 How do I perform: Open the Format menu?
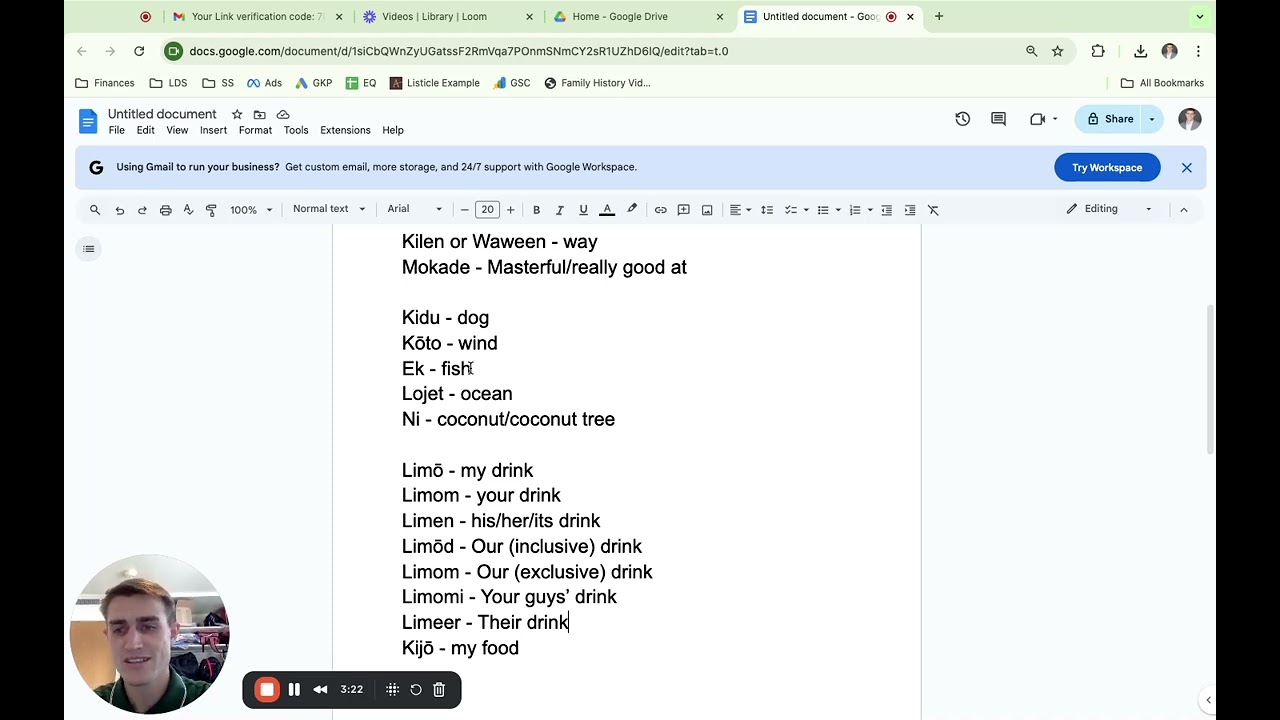click(x=255, y=130)
